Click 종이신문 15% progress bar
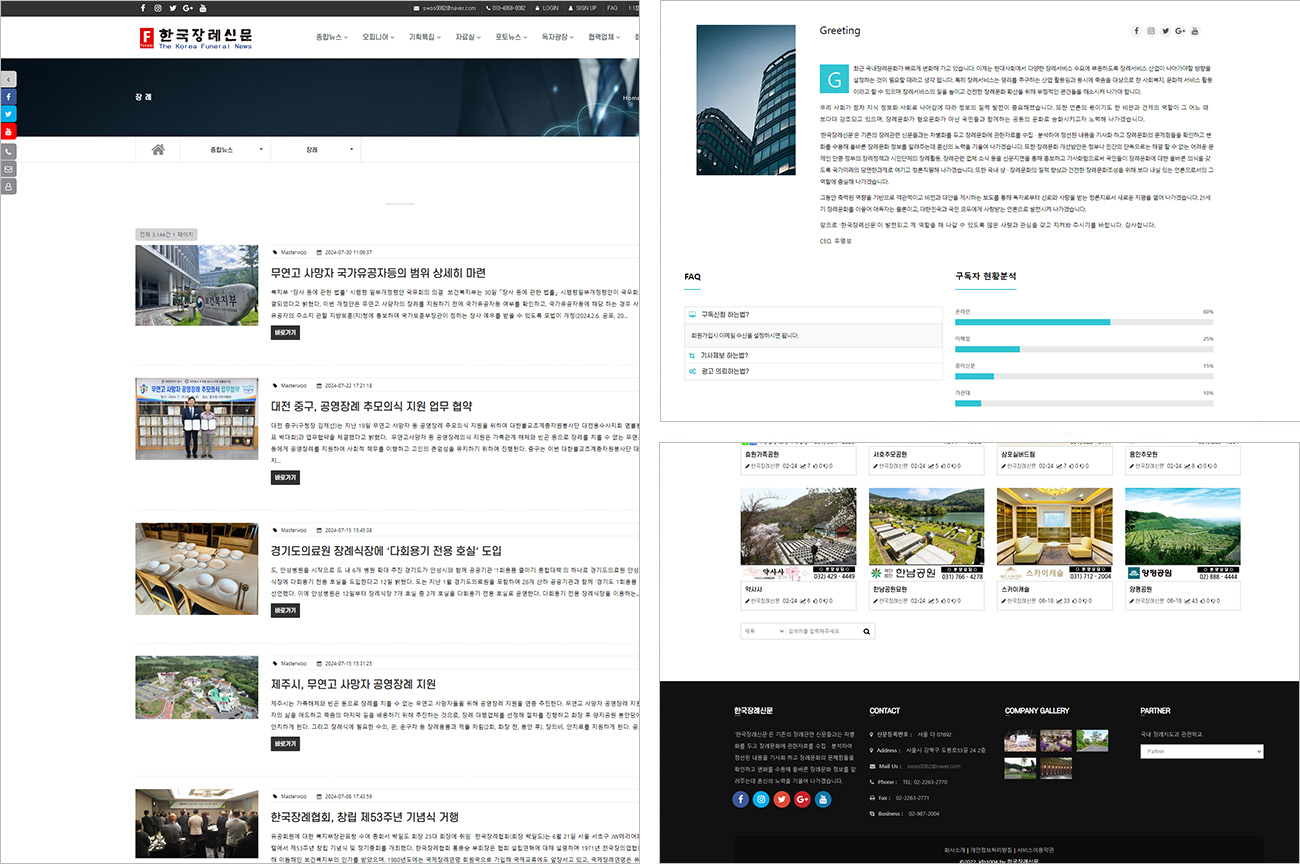This screenshot has width=1300, height=864. [1084, 376]
